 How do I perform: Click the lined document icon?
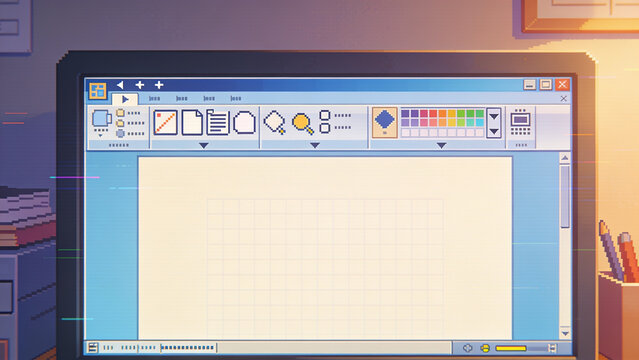click(218, 122)
